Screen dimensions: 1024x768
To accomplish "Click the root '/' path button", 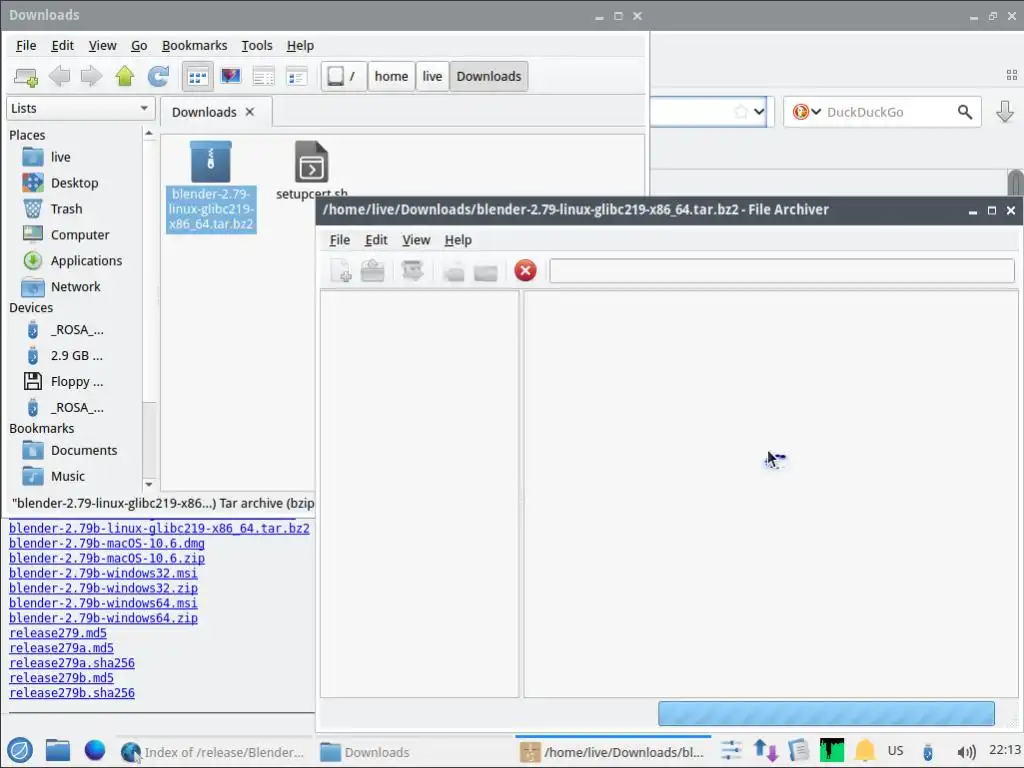I will (x=344, y=76).
